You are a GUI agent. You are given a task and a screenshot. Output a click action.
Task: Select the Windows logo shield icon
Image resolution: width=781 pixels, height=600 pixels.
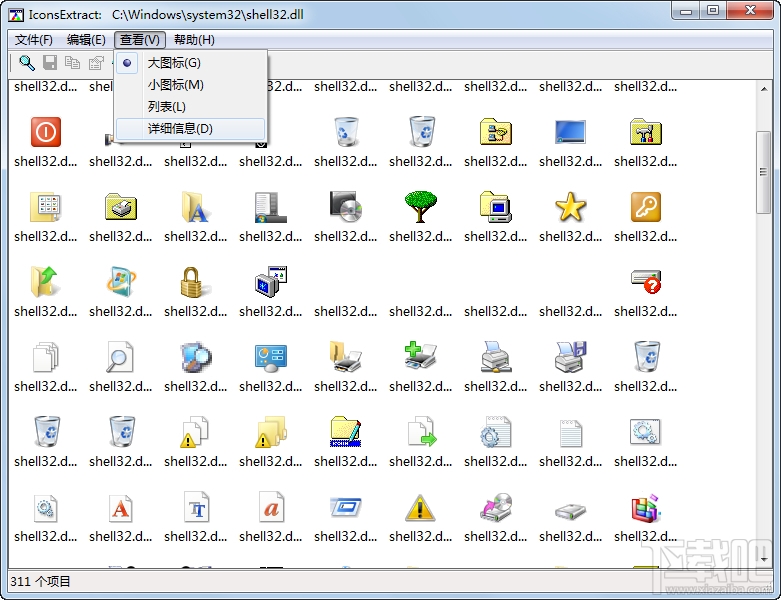121,281
